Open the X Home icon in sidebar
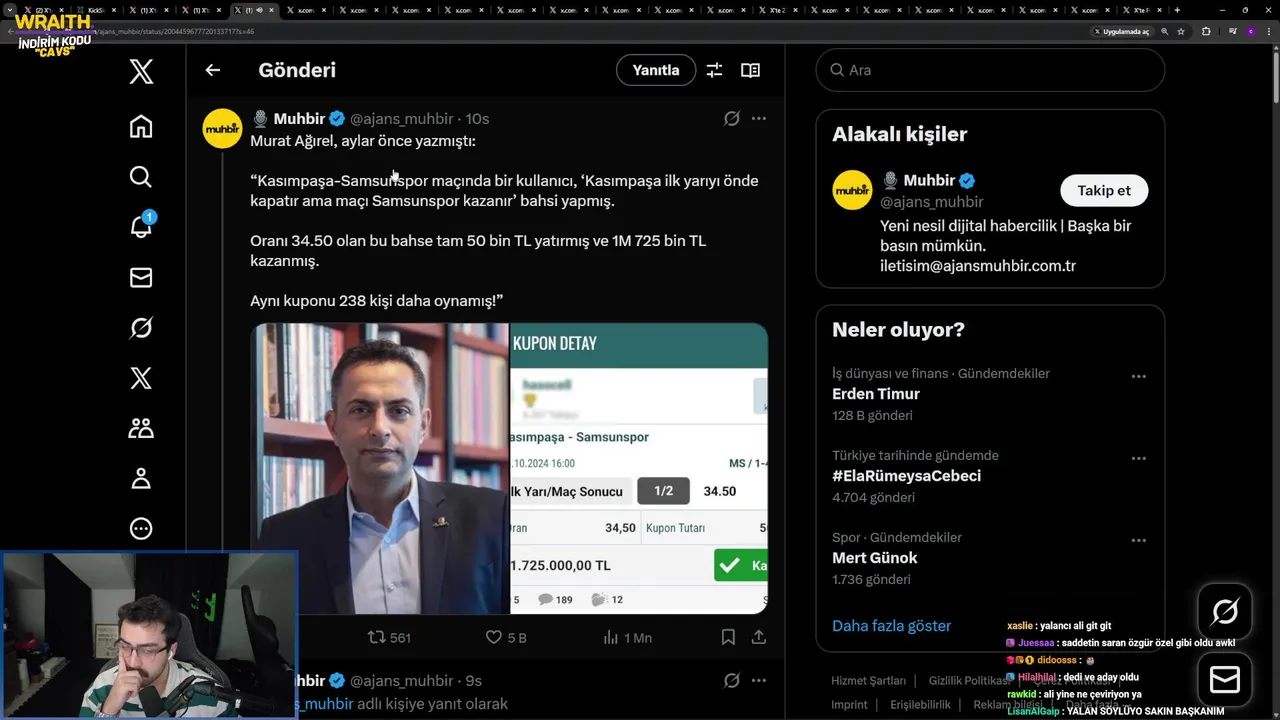This screenshot has height=720, width=1280. pos(141,126)
